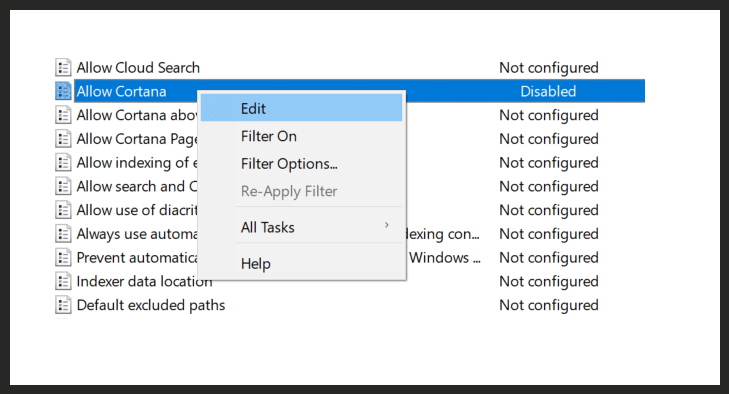Open the All Tasks submenu
This screenshot has height=394, width=729.
pos(301,227)
